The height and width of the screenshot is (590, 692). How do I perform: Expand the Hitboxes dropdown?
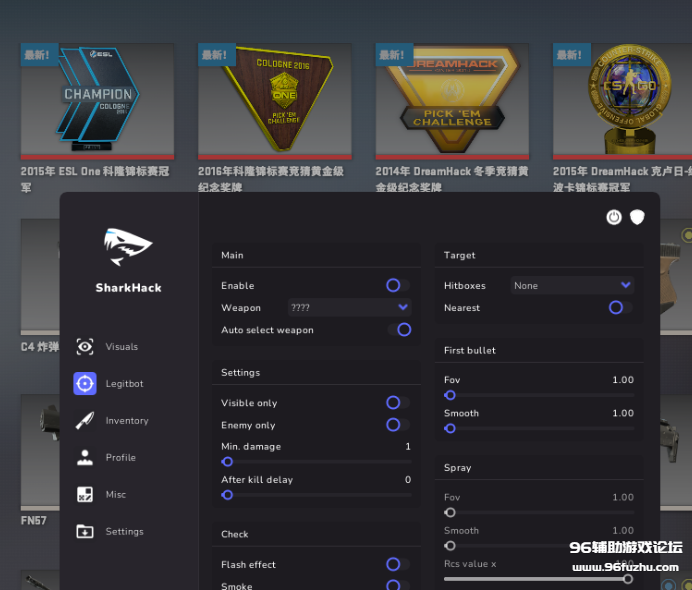pos(571,286)
